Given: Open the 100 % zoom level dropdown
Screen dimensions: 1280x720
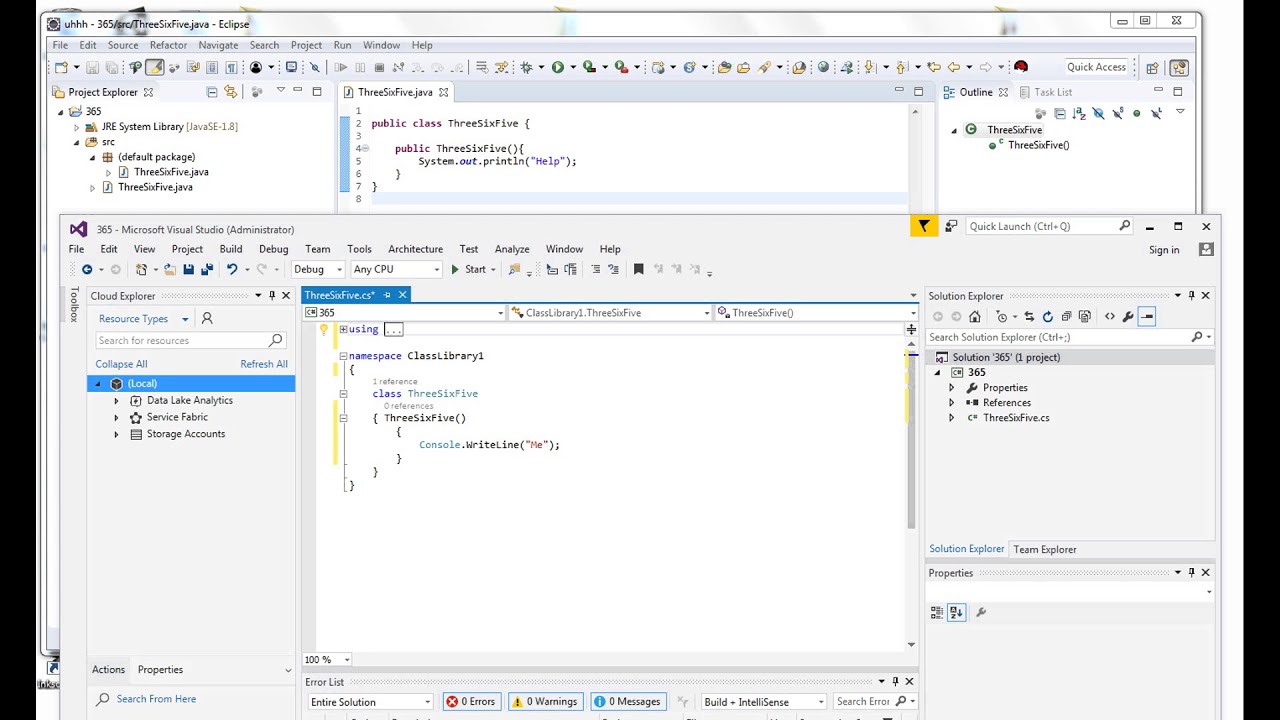Looking at the screenshot, I should [x=327, y=660].
